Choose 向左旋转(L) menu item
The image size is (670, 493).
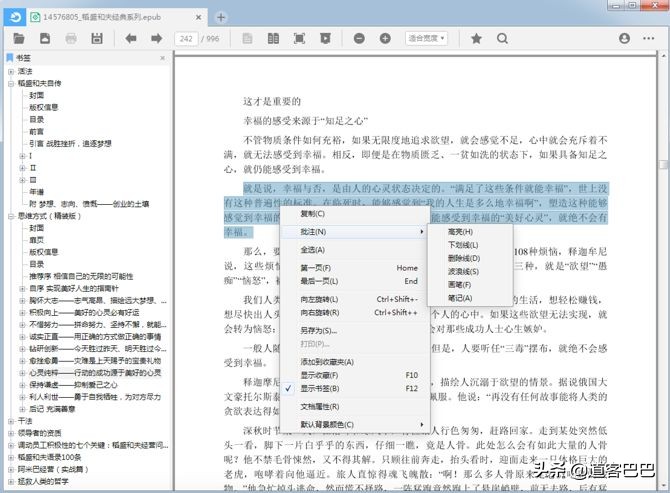click(354, 299)
